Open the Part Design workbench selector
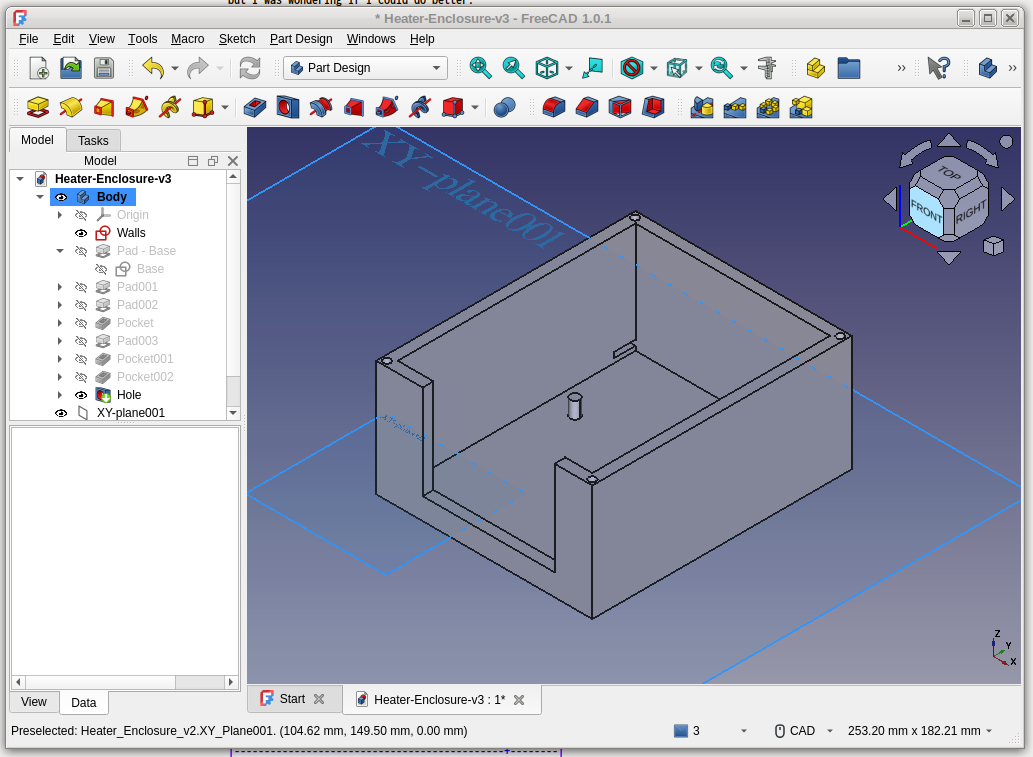Image resolution: width=1033 pixels, height=757 pixels. click(364, 68)
